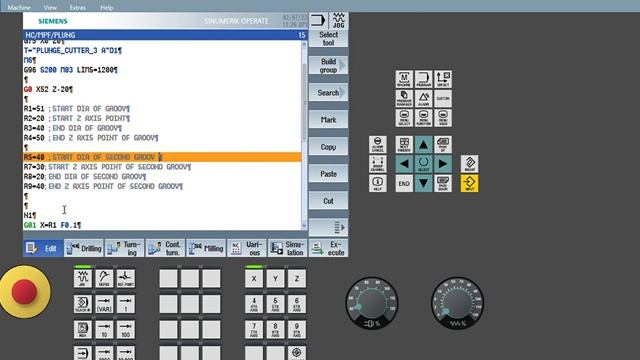Image resolution: width=640 pixels, height=360 pixels.
Task: Move cursor right with the arrow key
Action: [443, 164]
